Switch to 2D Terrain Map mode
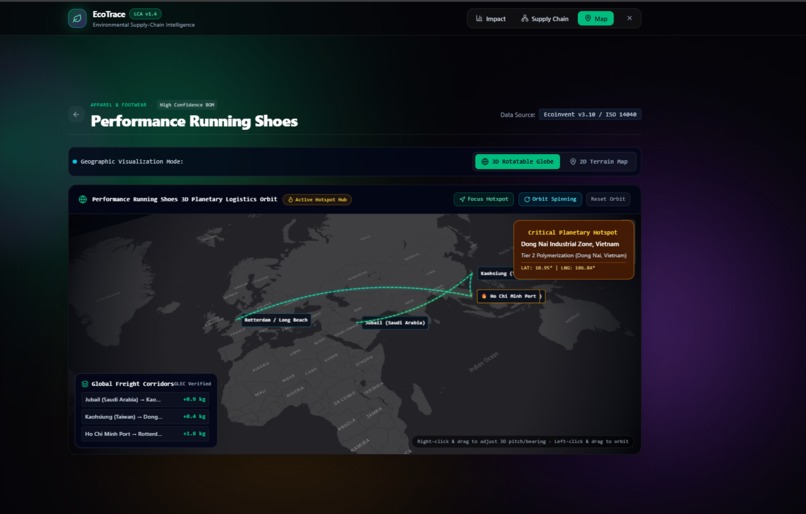Image resolution: width=806 pixels, height=514 pixels. click(598, 161)
